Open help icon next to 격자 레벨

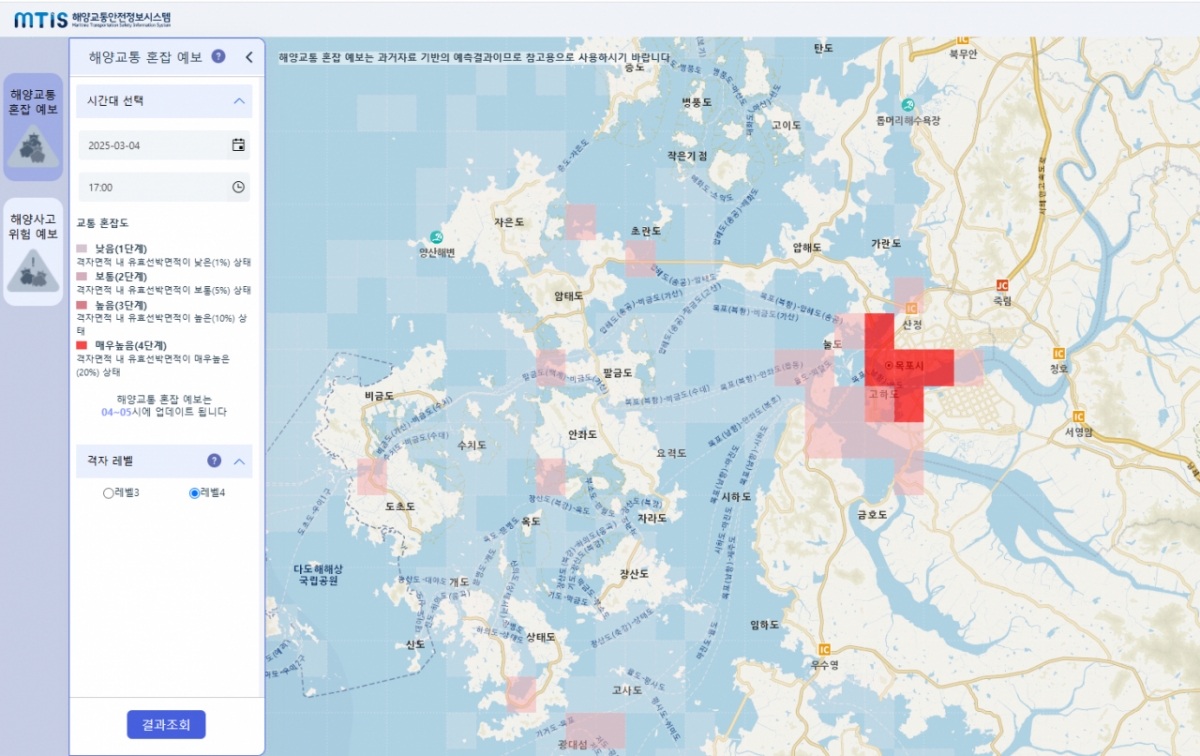tap(214, 461)
